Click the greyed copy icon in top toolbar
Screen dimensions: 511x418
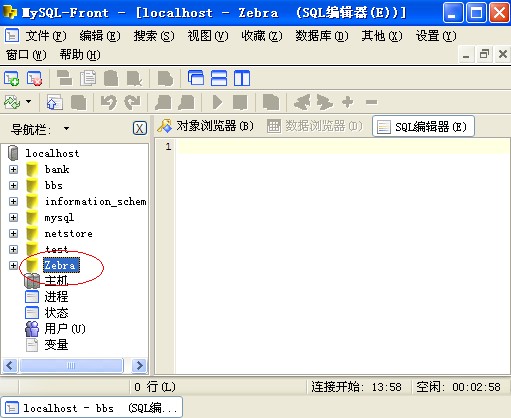88,79
